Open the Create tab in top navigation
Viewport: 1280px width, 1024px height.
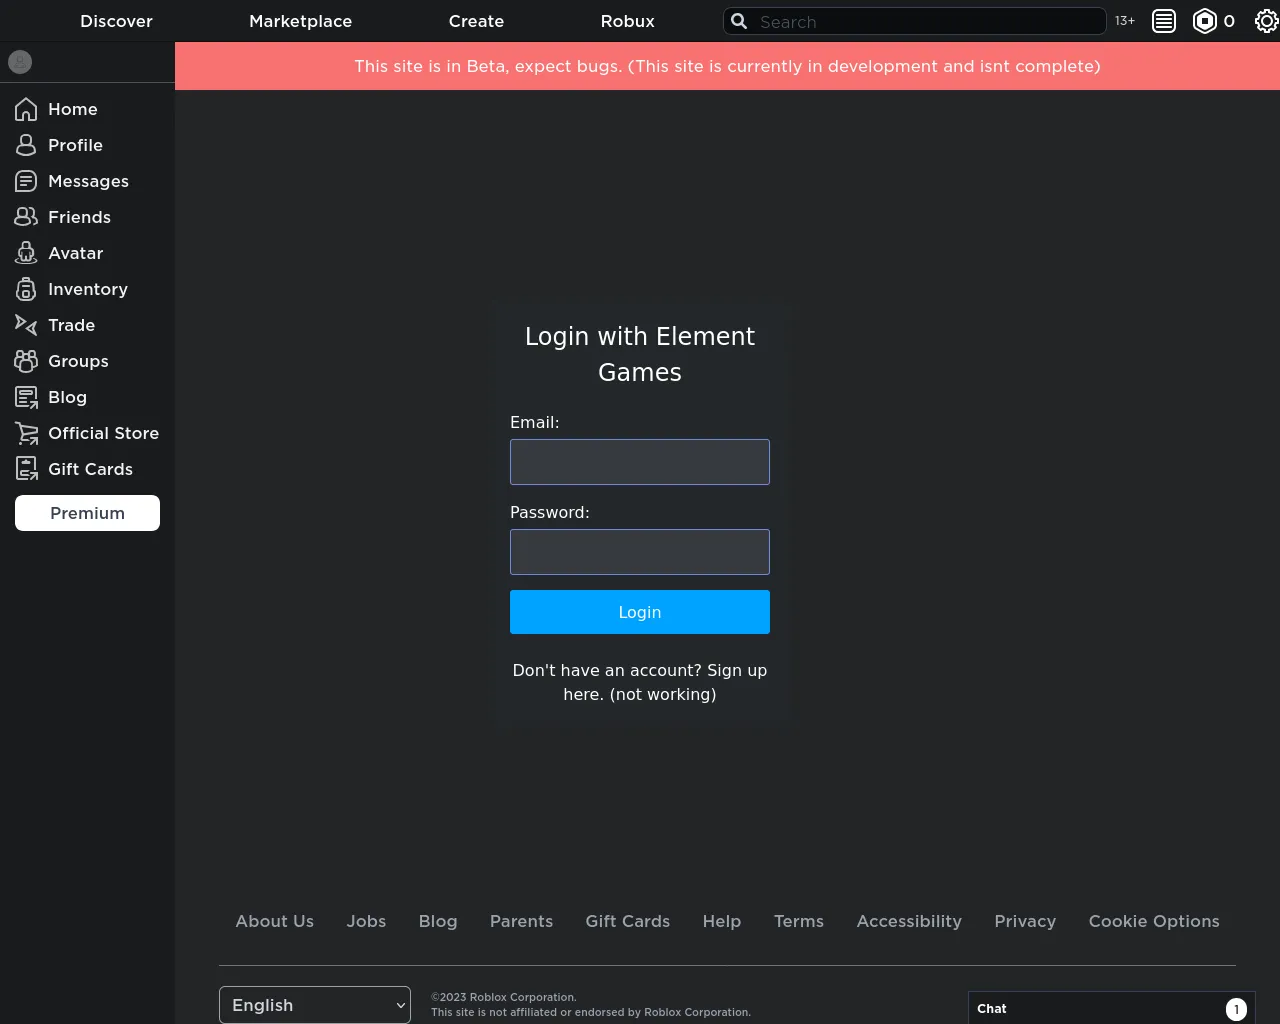[476, 21]
